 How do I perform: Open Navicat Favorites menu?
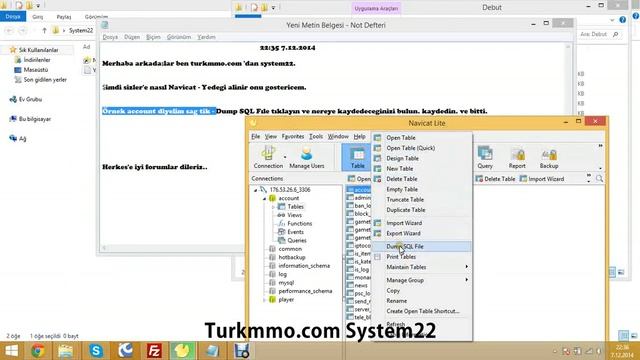[x=293, y=136]
